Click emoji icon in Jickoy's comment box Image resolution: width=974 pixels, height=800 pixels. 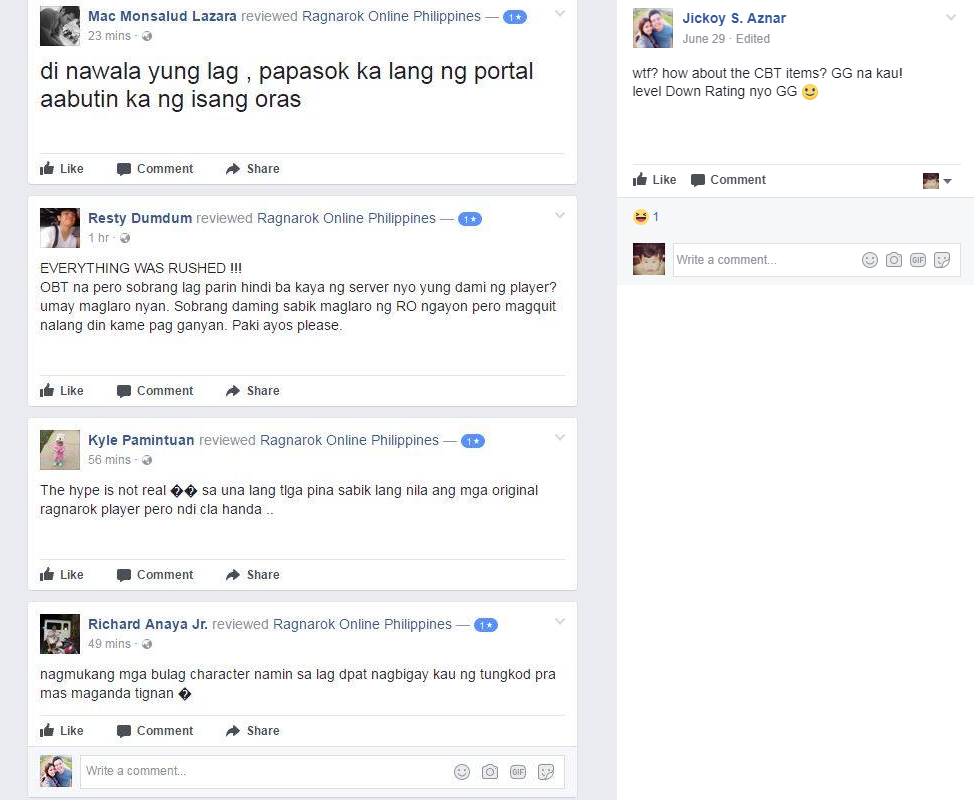pyautogui.click(x=870, y=260)
